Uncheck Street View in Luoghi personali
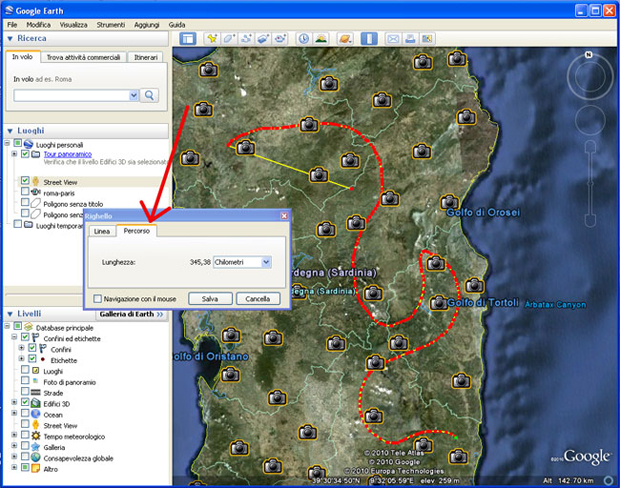Screen dimensions: 620x488 (x=25, y=181)
